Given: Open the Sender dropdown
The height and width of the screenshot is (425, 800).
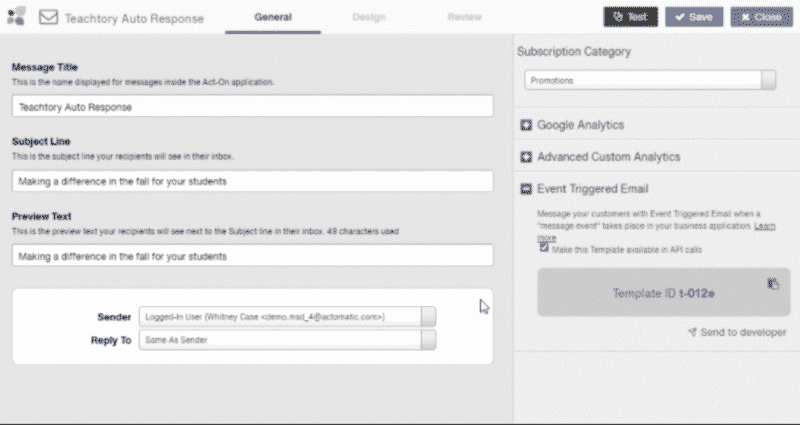Looking at the screenshot, I should [428, 317].
